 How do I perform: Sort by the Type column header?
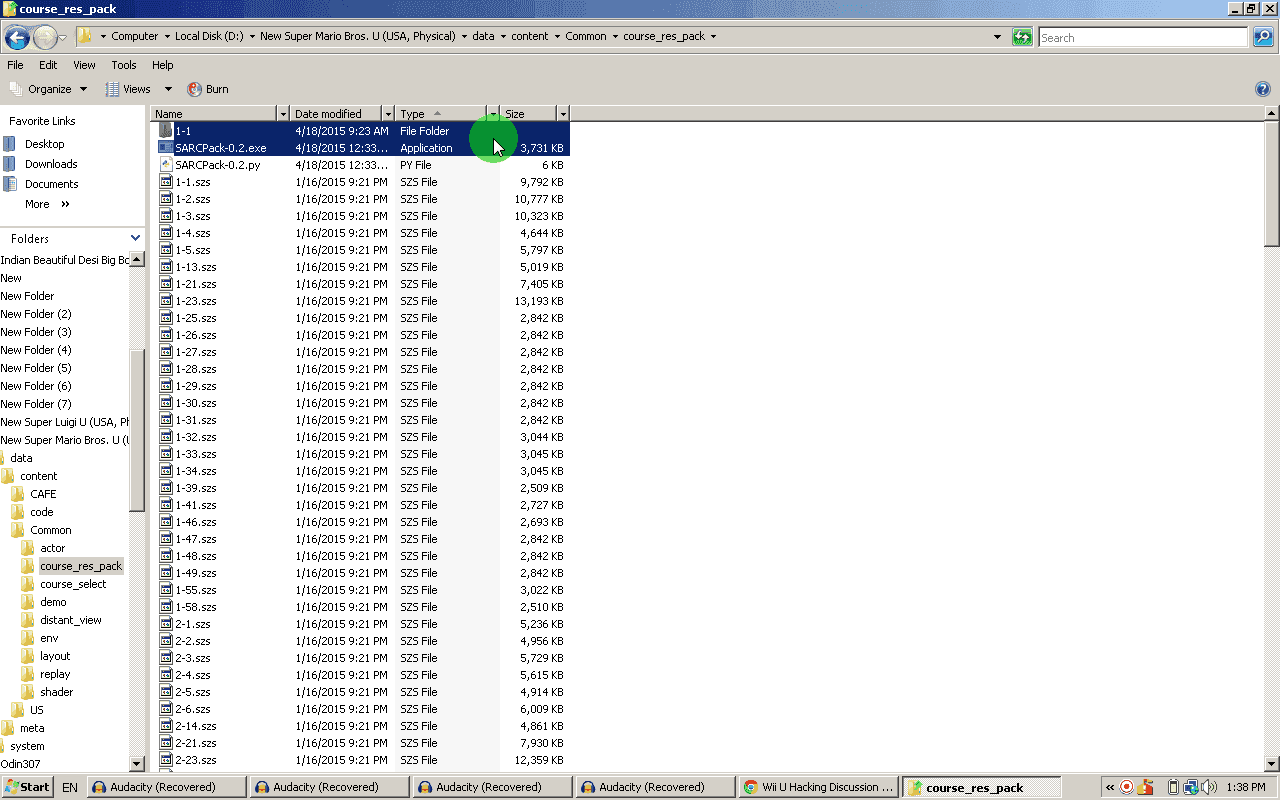click(441, 114)
